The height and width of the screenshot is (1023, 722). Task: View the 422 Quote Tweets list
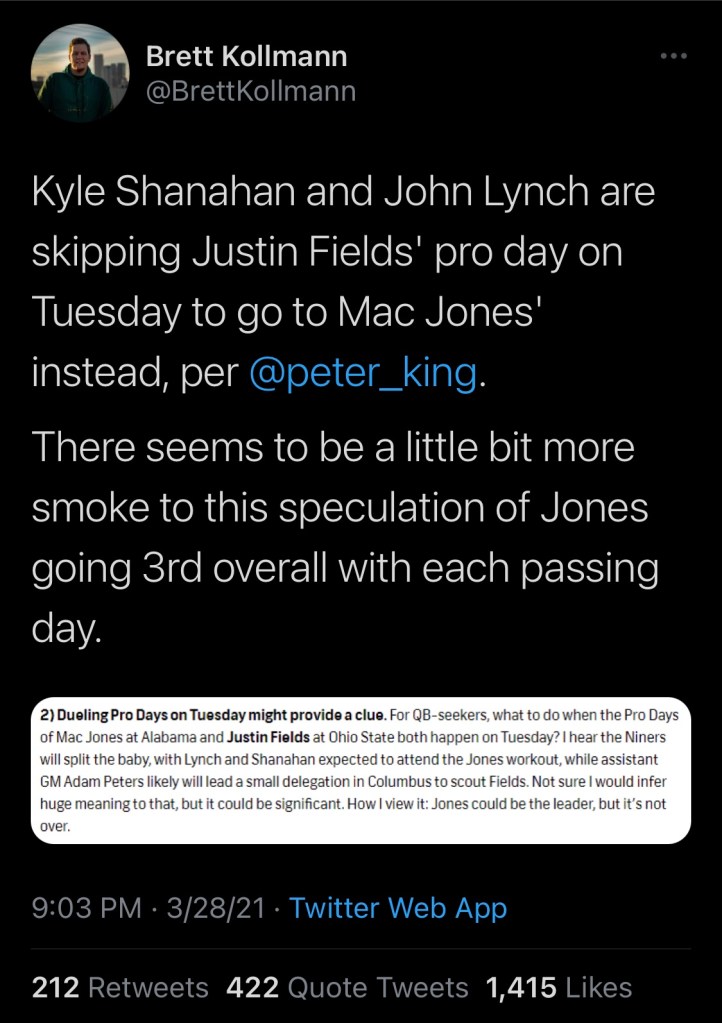(347, 988)
